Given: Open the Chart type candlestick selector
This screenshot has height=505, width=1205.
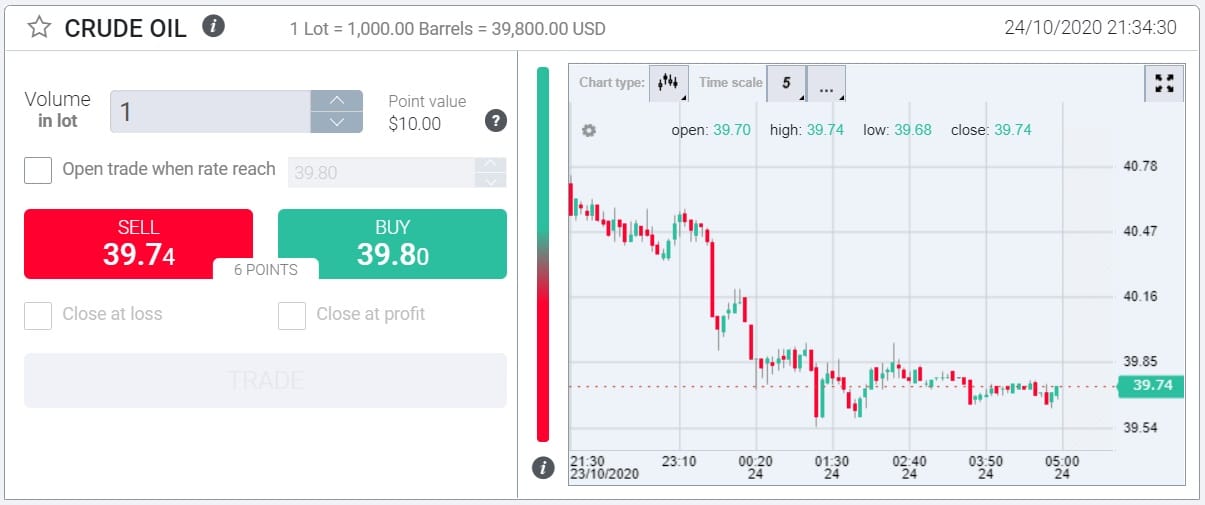Looking at the screenshot, I should point(669,83).
